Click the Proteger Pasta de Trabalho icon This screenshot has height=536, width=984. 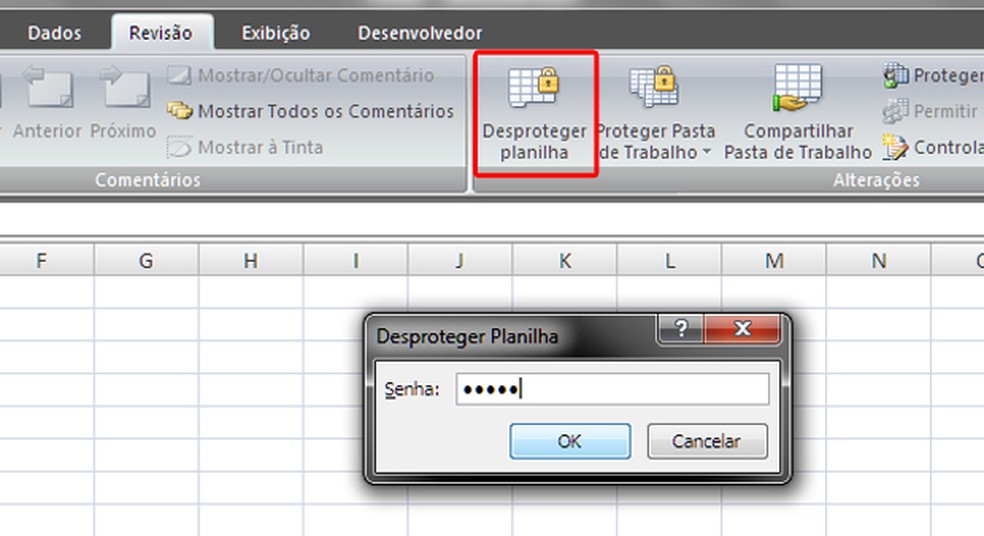[653, 86]
